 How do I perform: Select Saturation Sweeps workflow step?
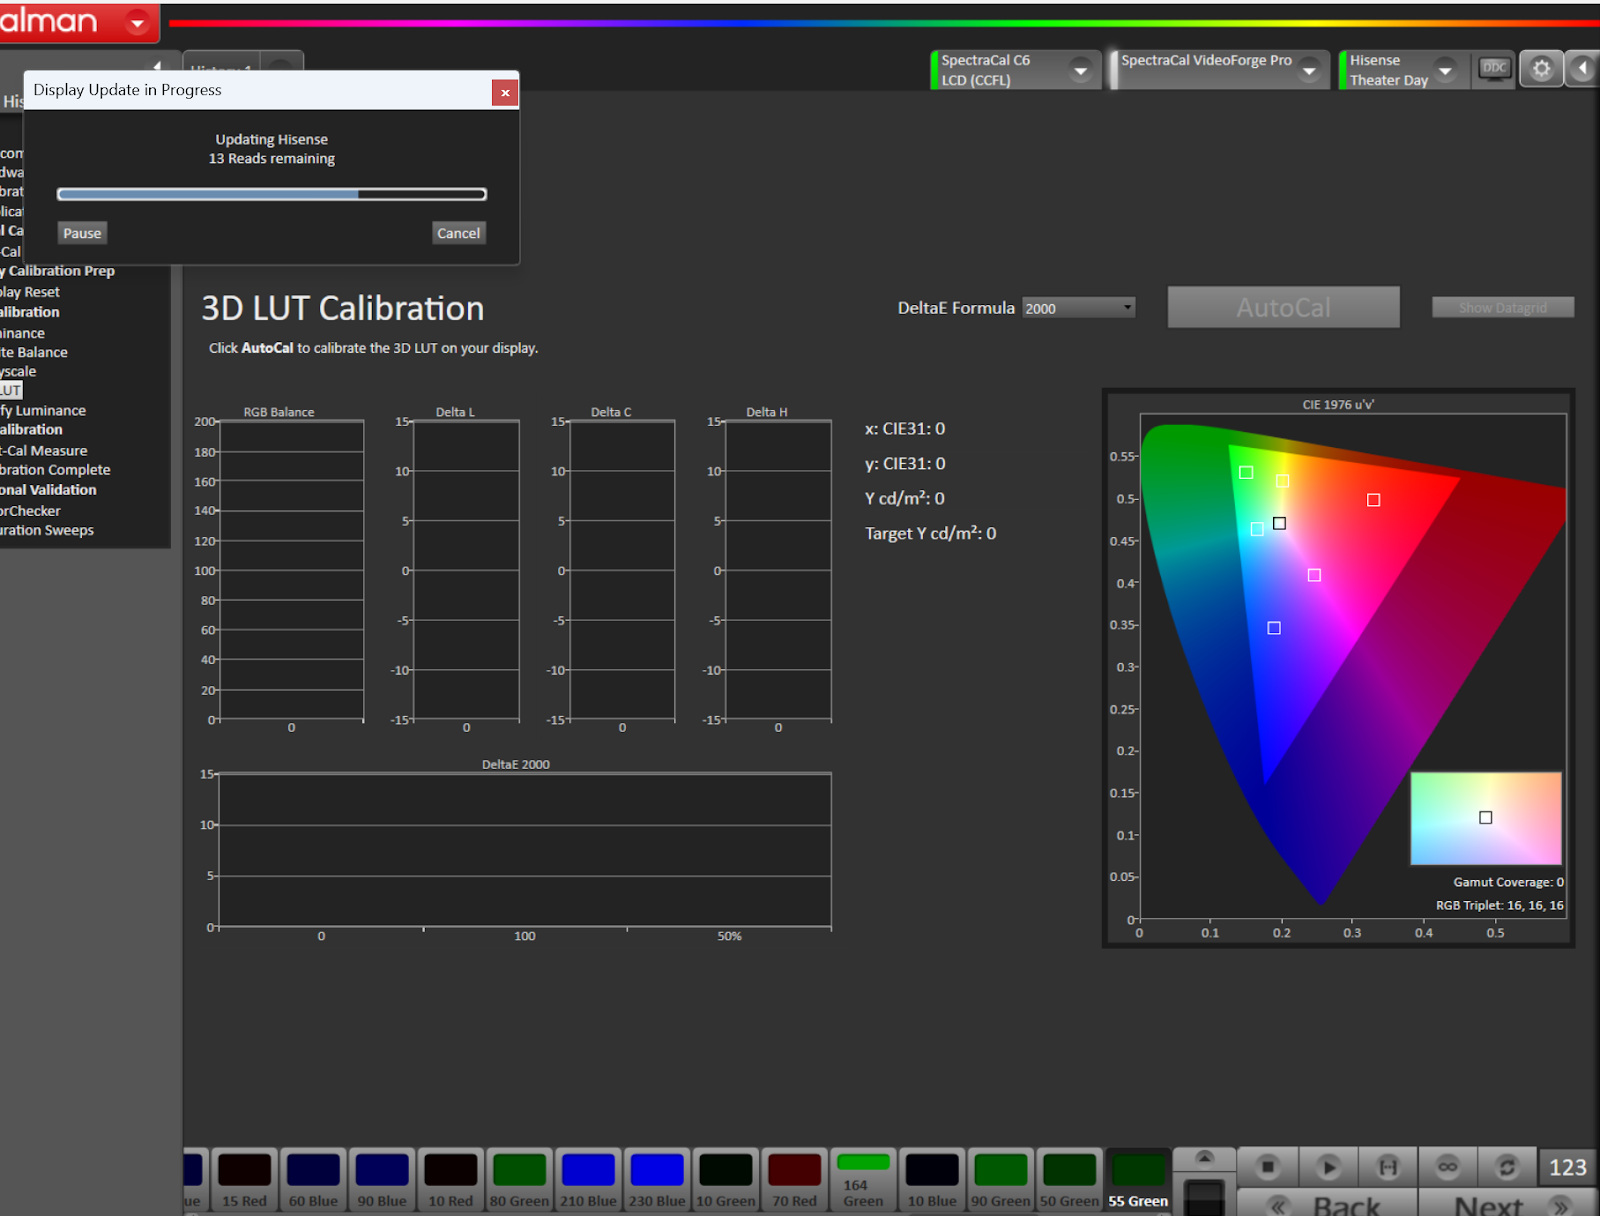(x=47, y=530)
